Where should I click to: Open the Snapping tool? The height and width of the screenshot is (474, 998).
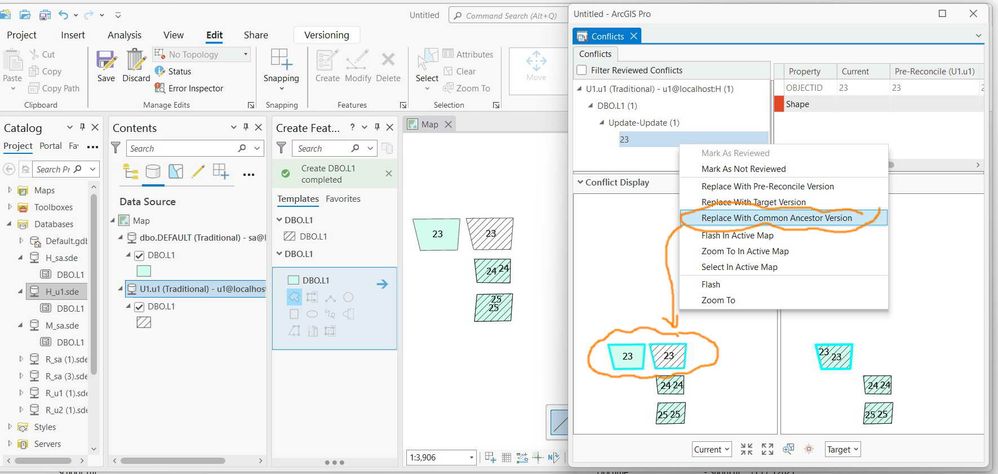tap(281, 66)
